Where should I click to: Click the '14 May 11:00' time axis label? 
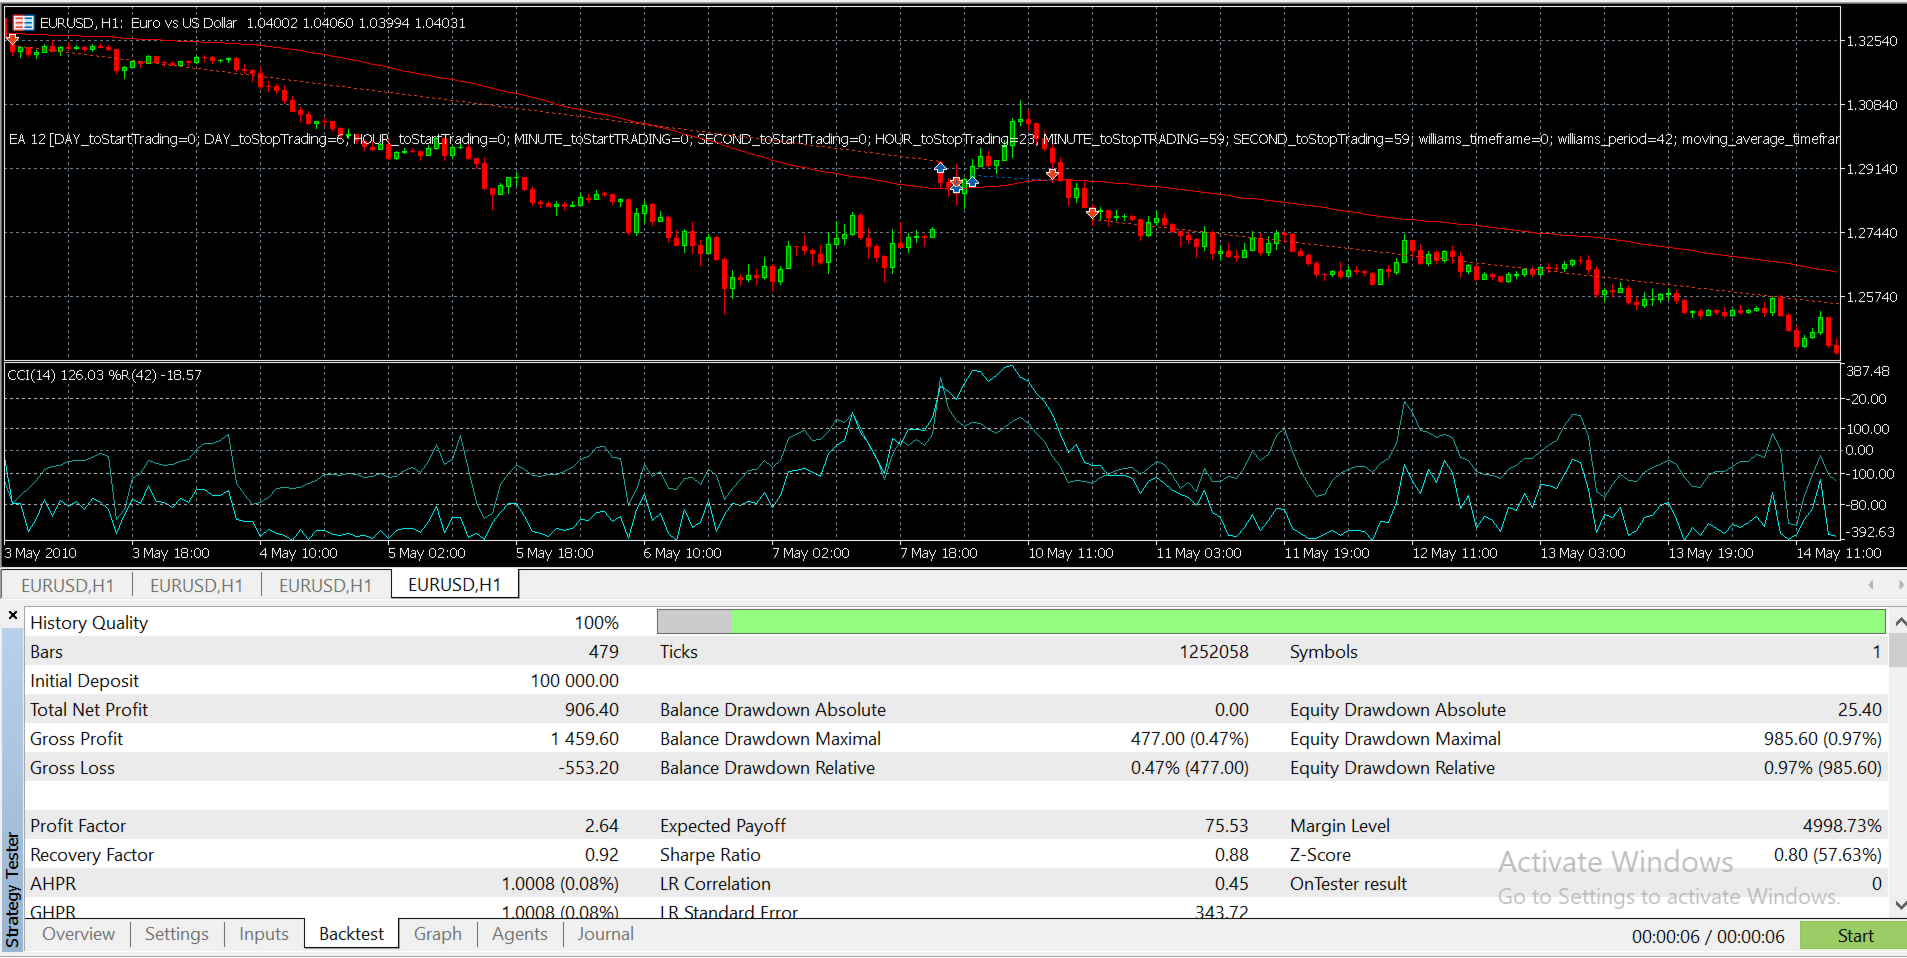tap(1839, 553)
